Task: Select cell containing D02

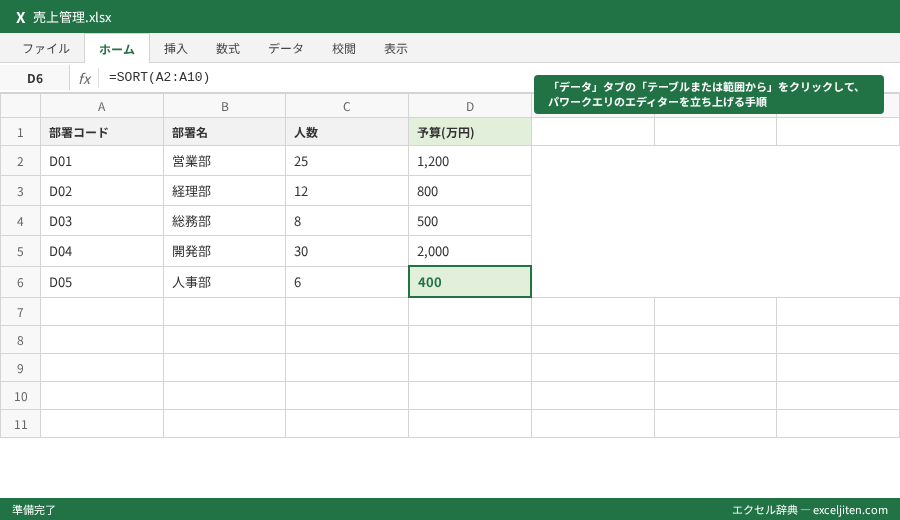Action: [102, 191]
